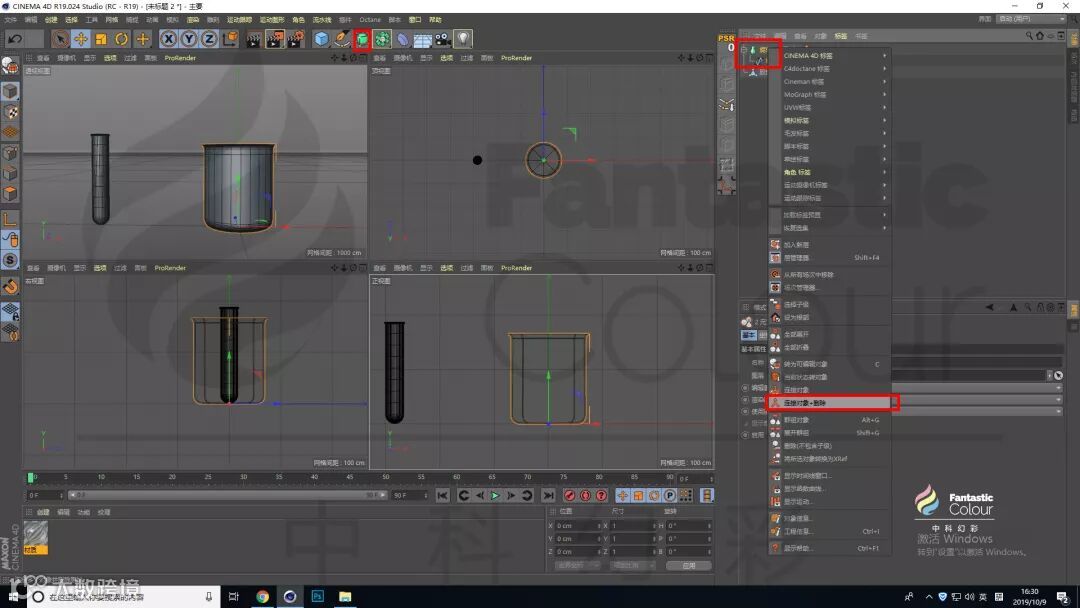This screenshot has height=608, width=1080.
Task: Click ProRender in perspective viewport menu
Action: click(x=180, y=59)
